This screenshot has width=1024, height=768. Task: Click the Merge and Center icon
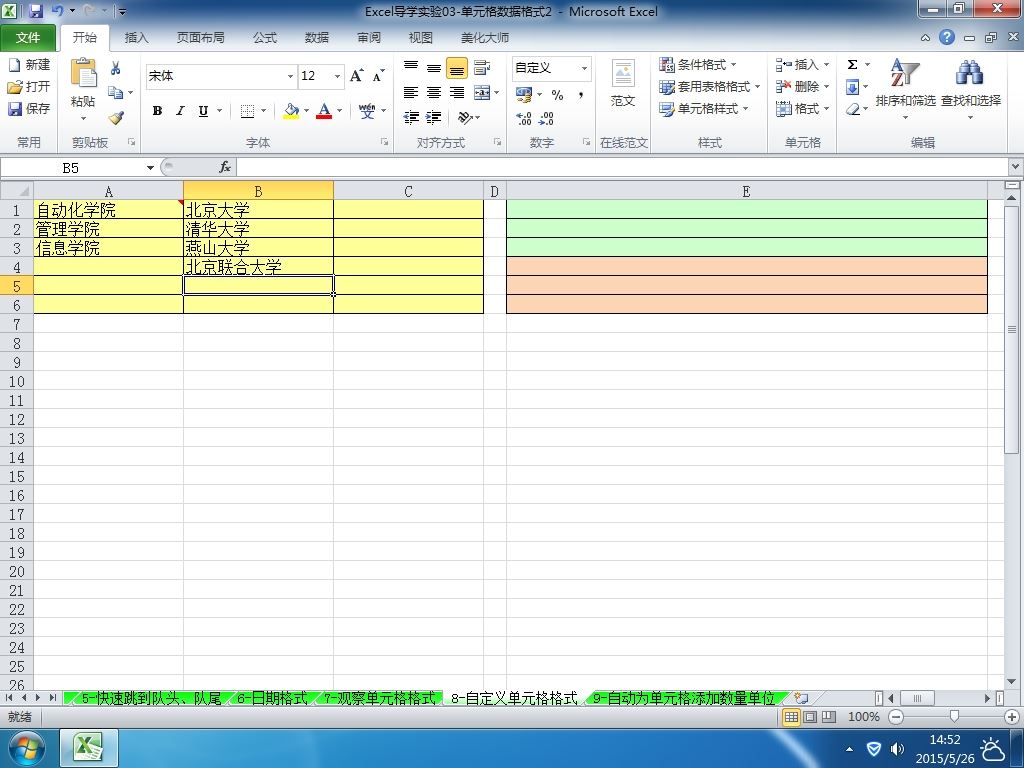[x=482, y=93]
